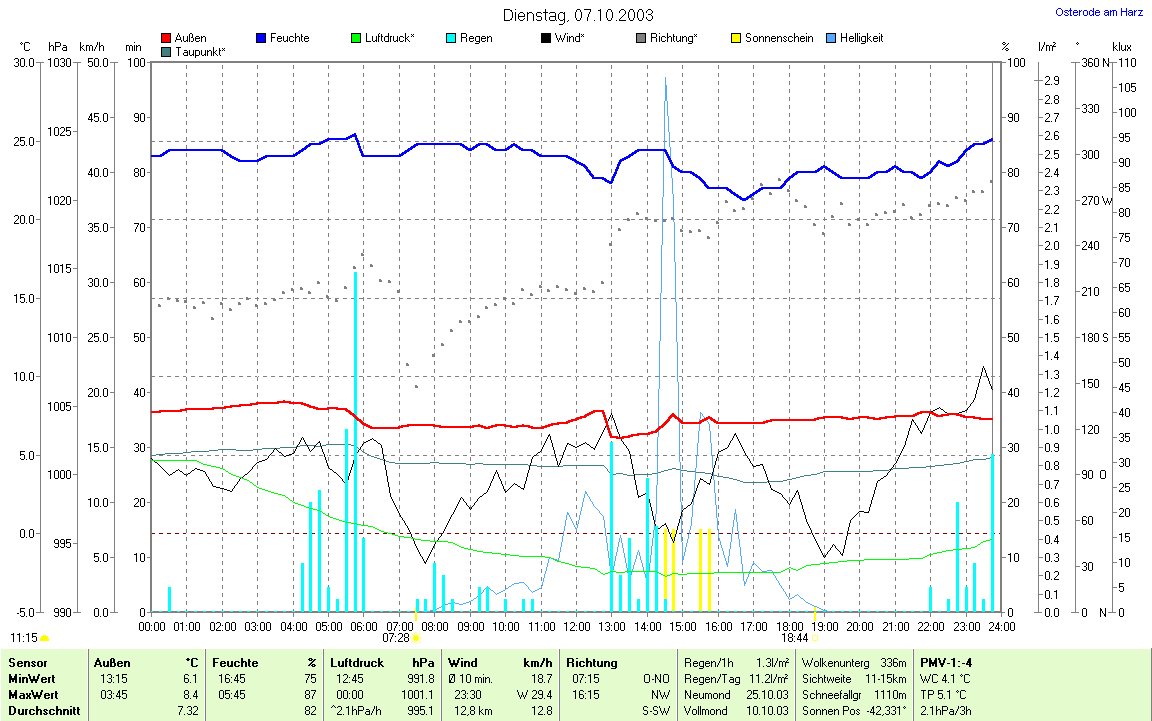Click the yellow Sonnenschein legend square
Screen dimensions: 1152x721
(735, 38)
